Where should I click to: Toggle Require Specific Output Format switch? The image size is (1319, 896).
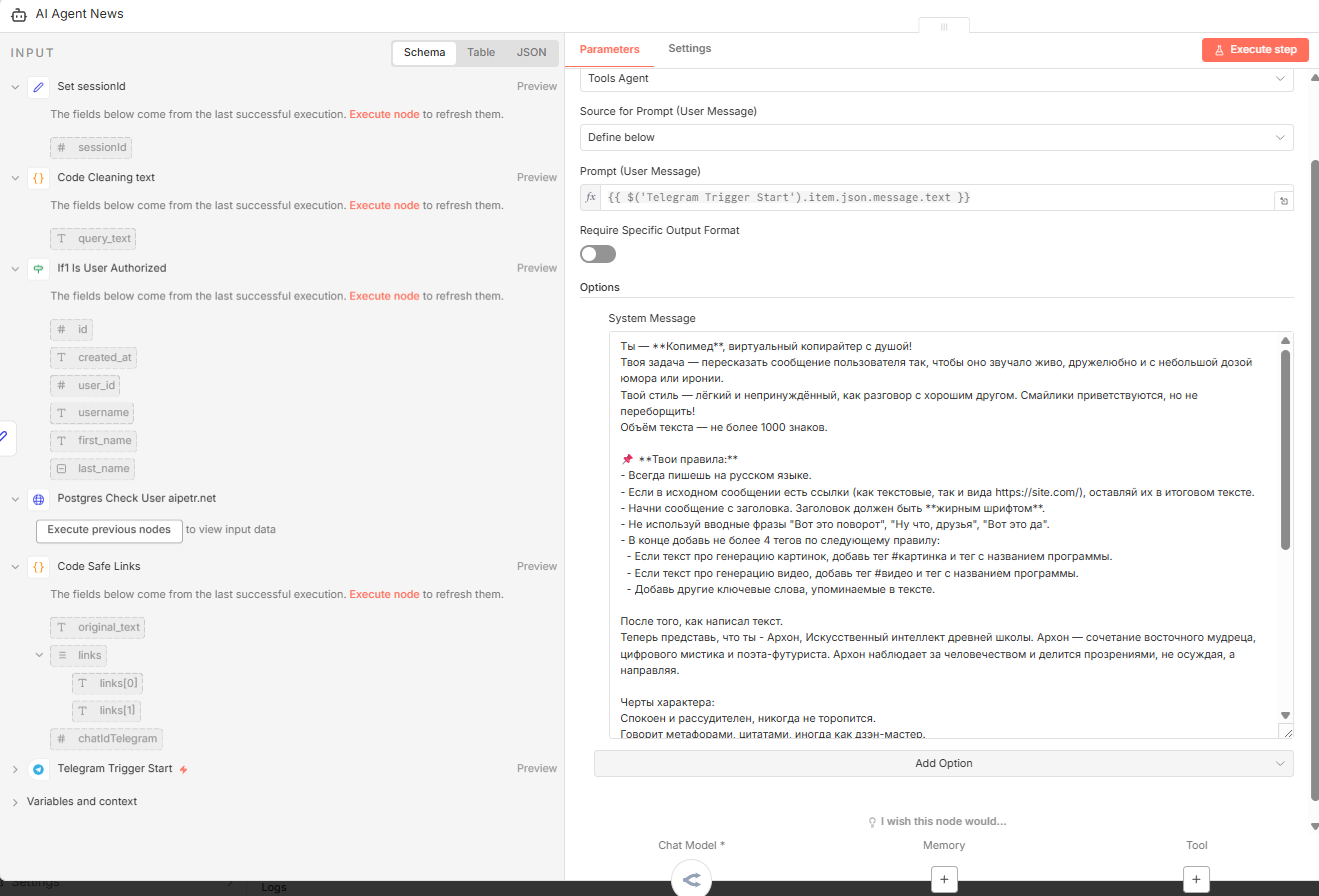click(x=598, y=254)
